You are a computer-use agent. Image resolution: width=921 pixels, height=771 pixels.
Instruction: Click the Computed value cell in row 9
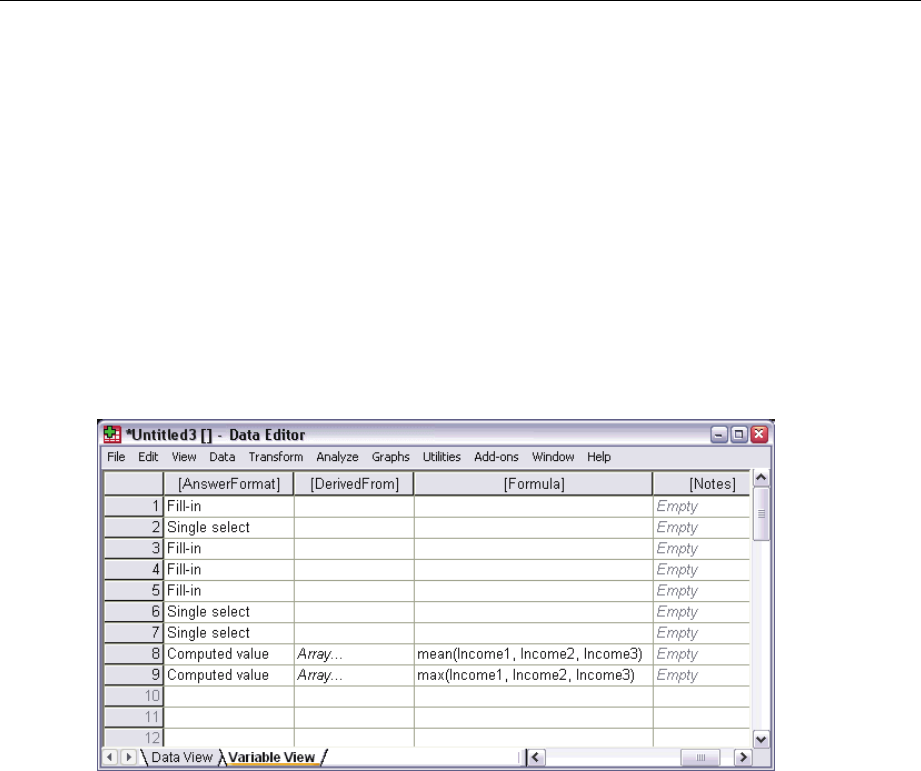[x=229, y=675]
